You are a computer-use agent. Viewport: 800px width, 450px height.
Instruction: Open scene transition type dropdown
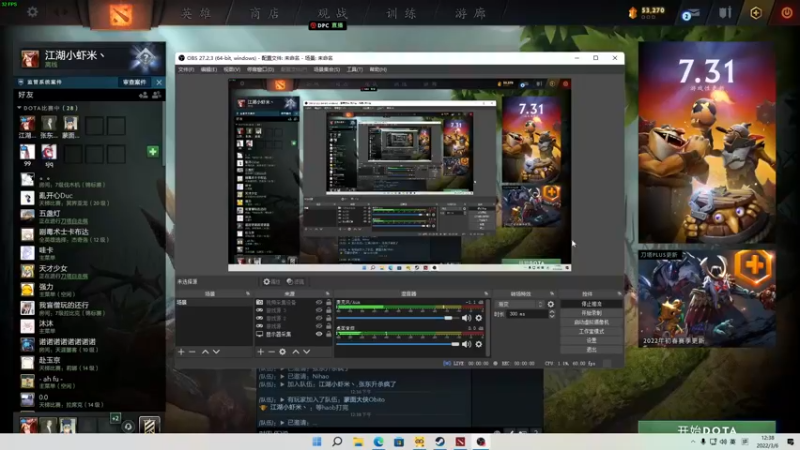(x=519, y=304)
